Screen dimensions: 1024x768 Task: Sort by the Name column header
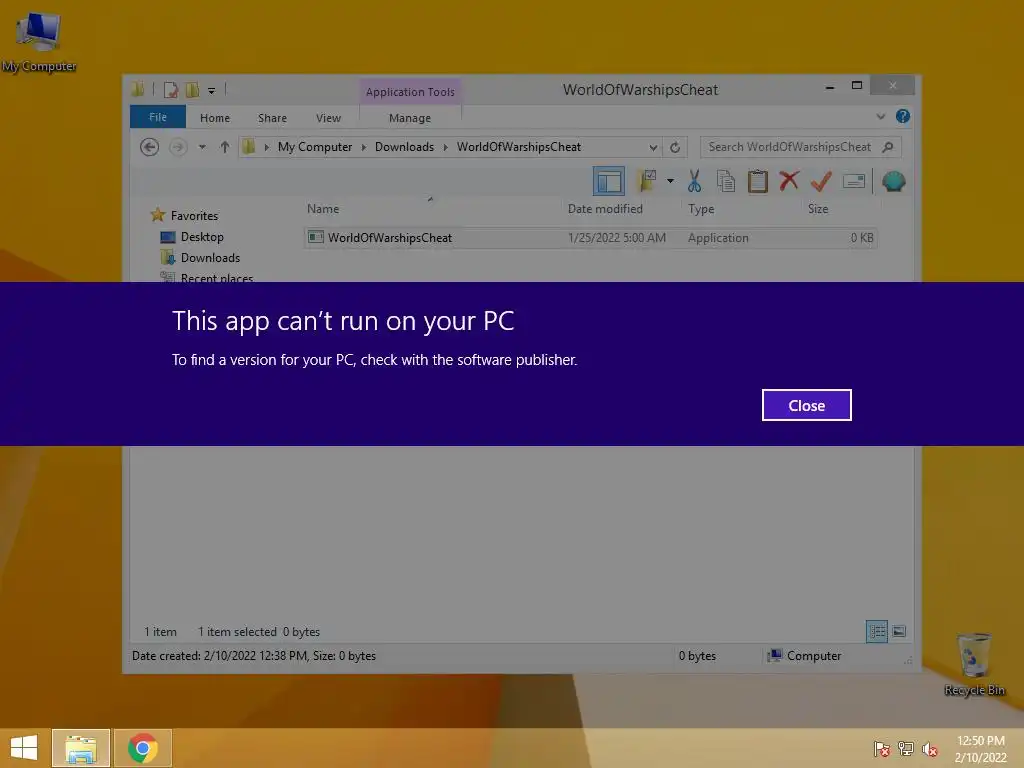point(323,209)
